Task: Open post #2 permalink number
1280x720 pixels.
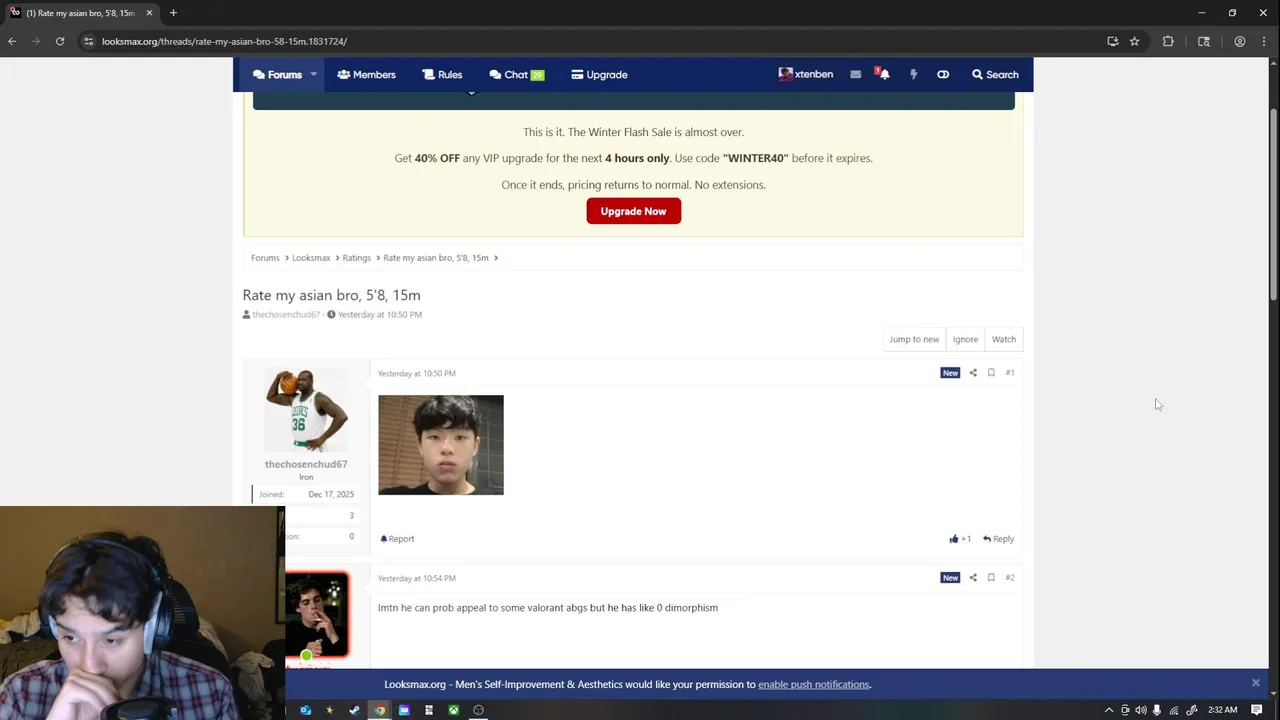Action: click(1009, 578)
